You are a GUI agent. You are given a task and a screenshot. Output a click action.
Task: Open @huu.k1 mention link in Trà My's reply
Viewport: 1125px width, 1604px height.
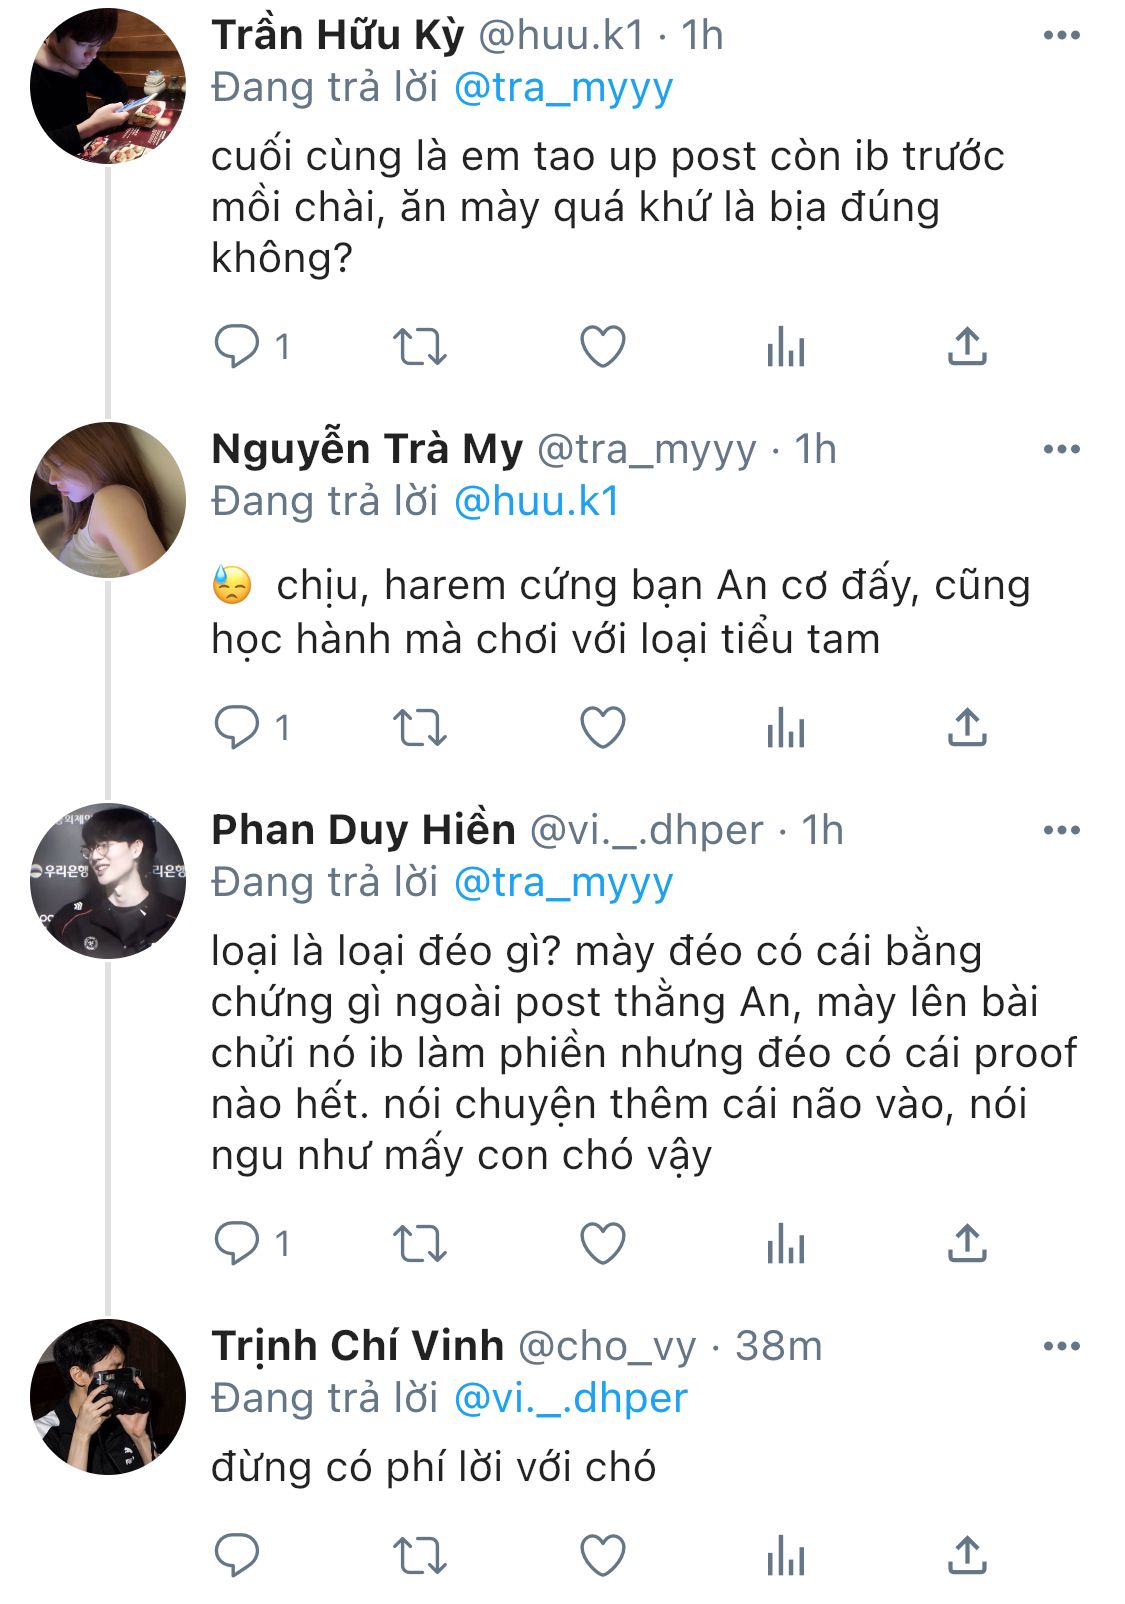(x=537, y=502)
